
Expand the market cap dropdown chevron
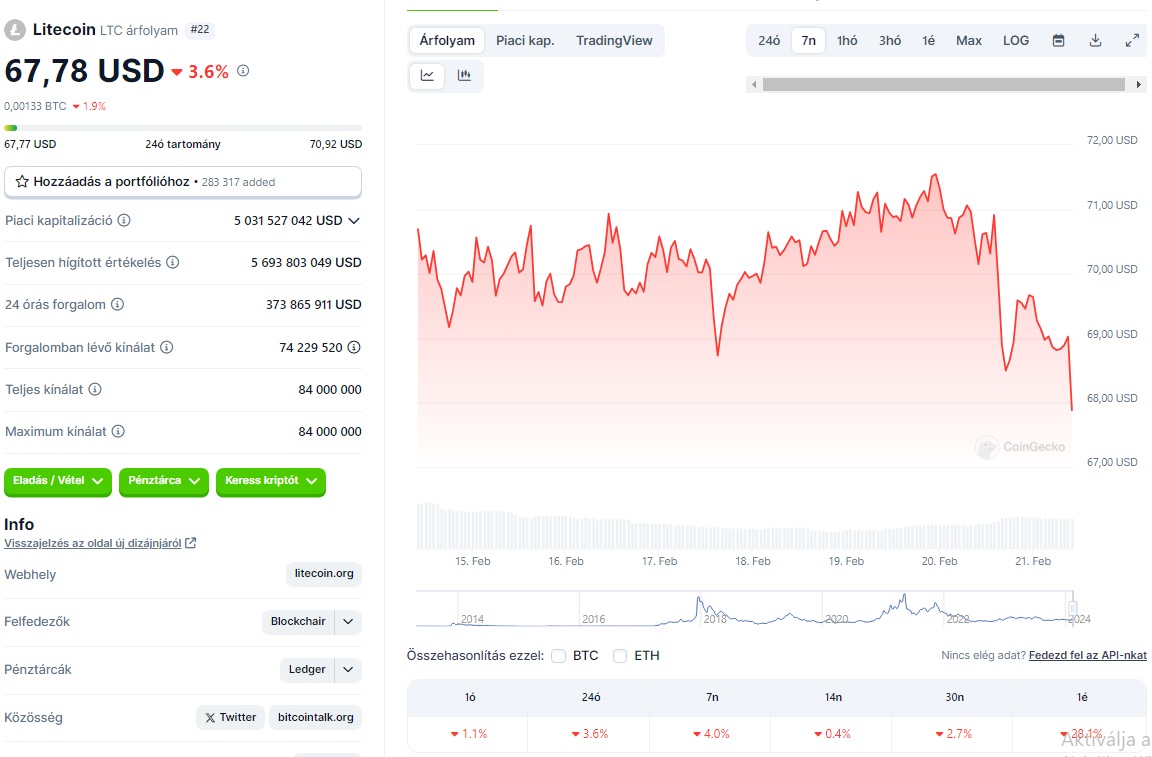pos(354,220)
